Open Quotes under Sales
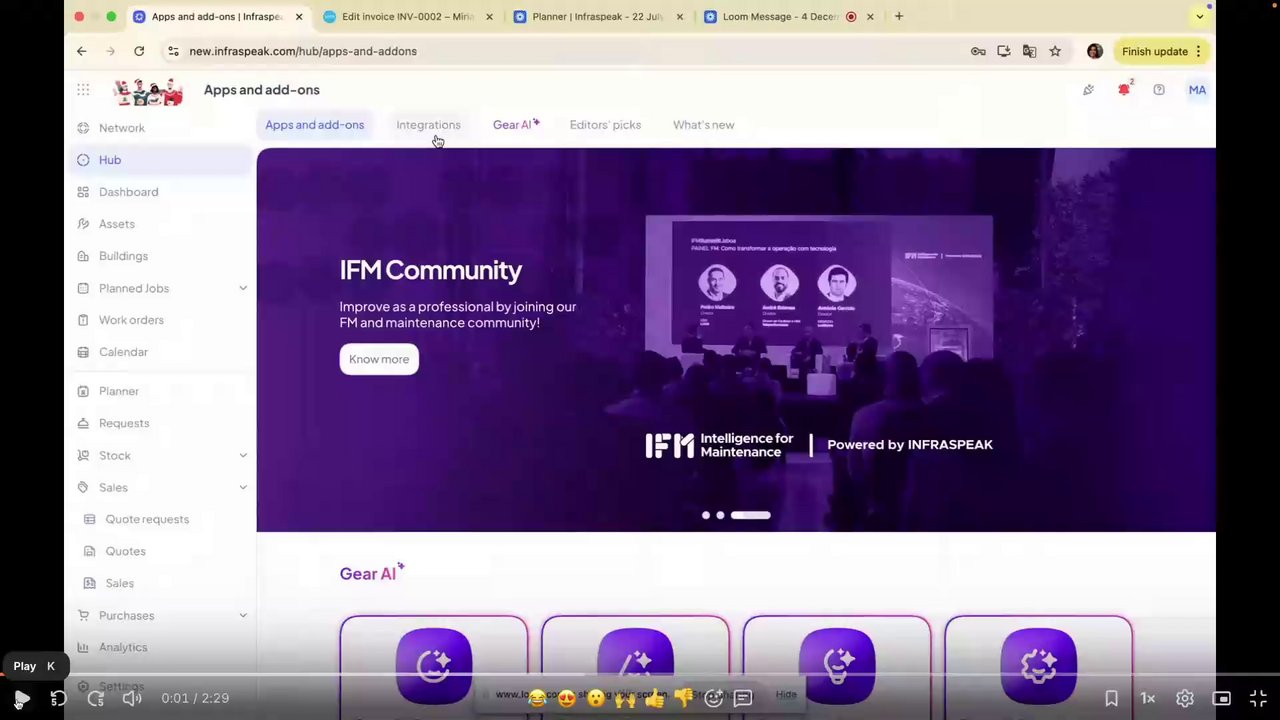 coord(126,551)
